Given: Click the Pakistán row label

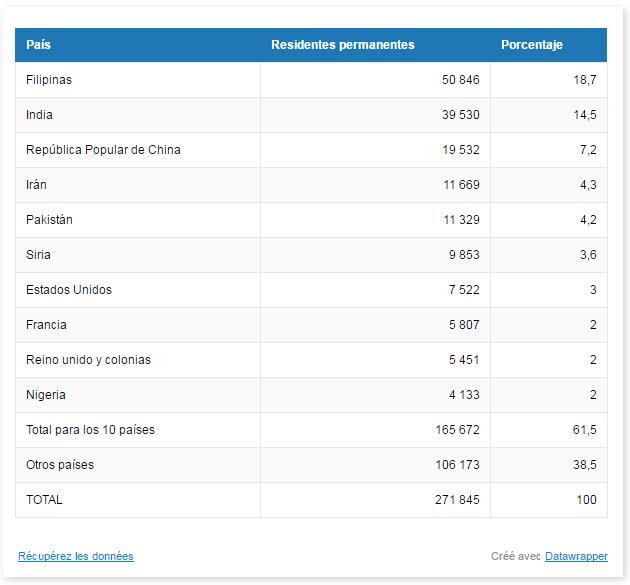Looking at the screenshot, I should (x=49, y=220).
